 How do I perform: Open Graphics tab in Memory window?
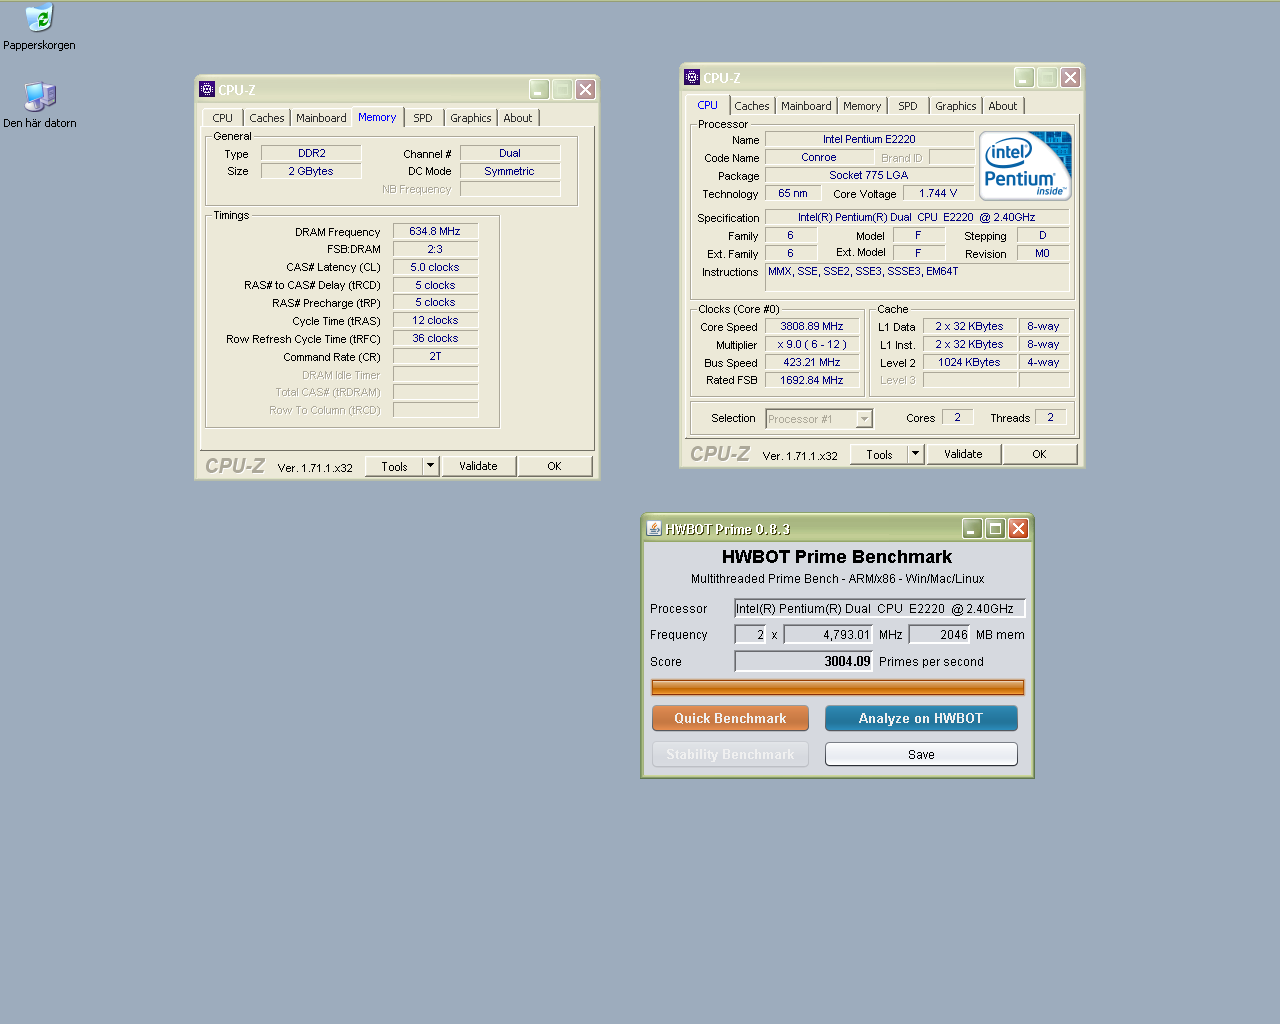471,118
